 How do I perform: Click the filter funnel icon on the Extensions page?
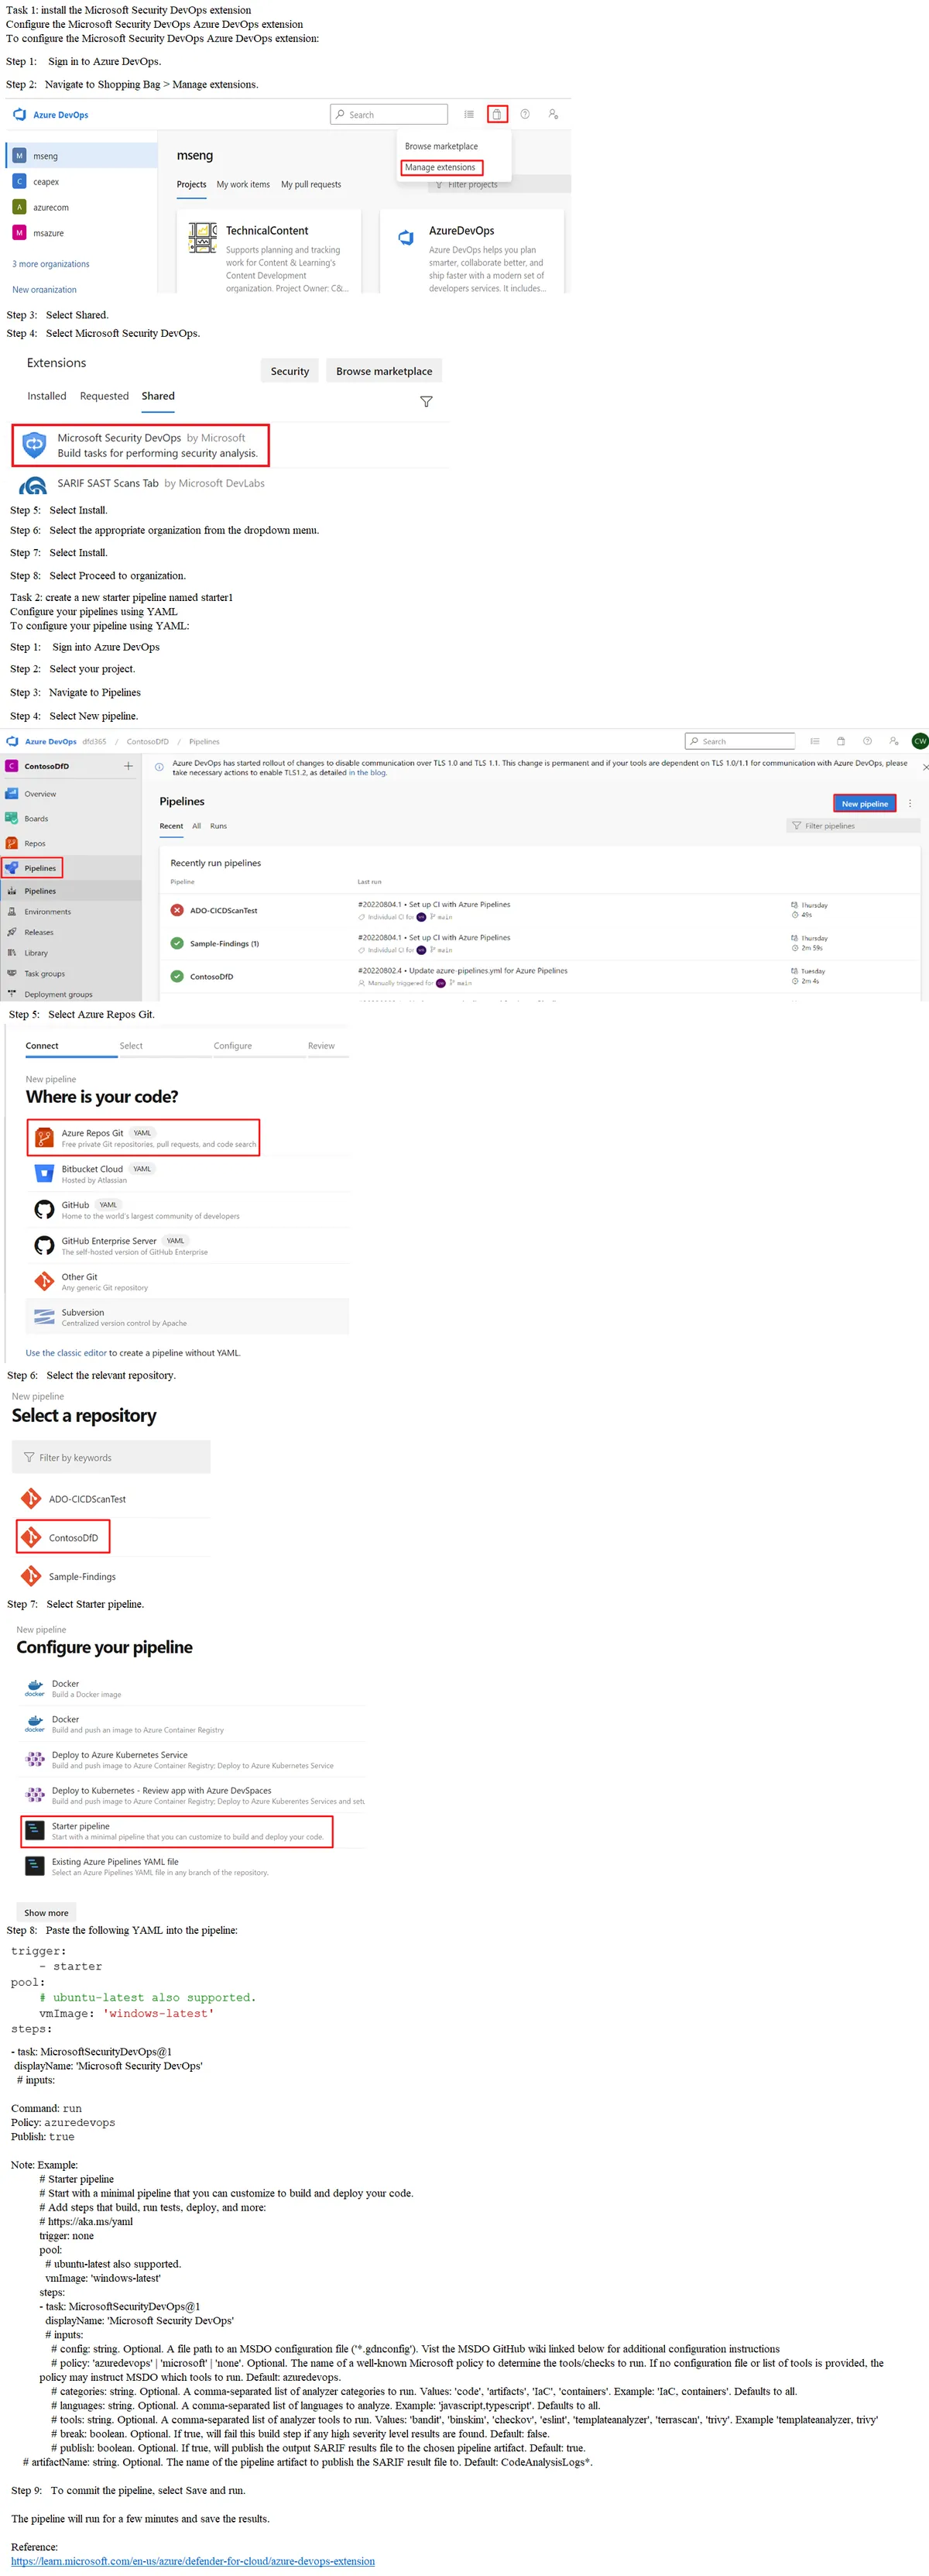(x=426, y=402)
